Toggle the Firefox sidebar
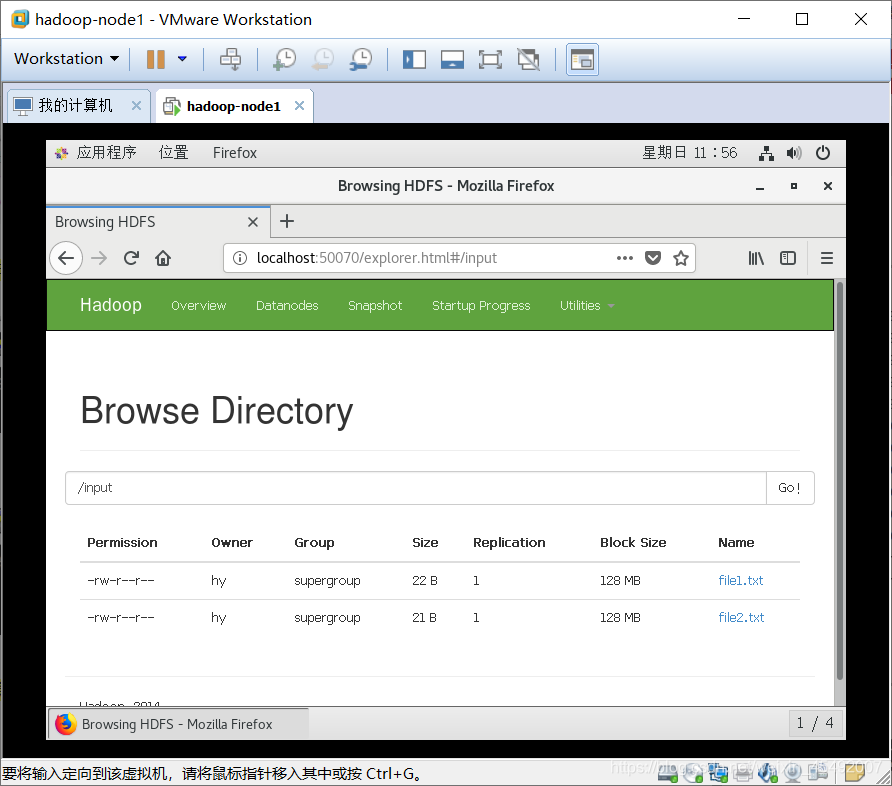This screenshot has height=786, width=892. [788, 258]
